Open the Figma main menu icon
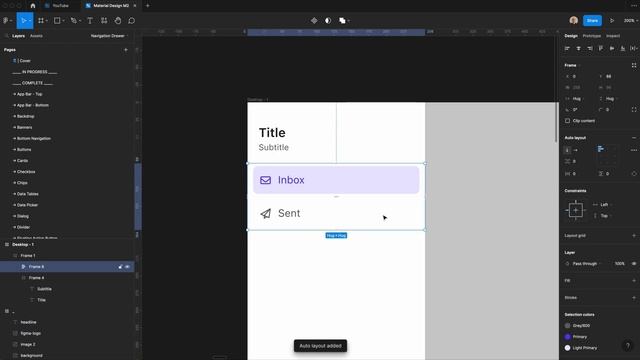Image resolution: width=640 pixels, height=360 pixels. click(6, 20)
